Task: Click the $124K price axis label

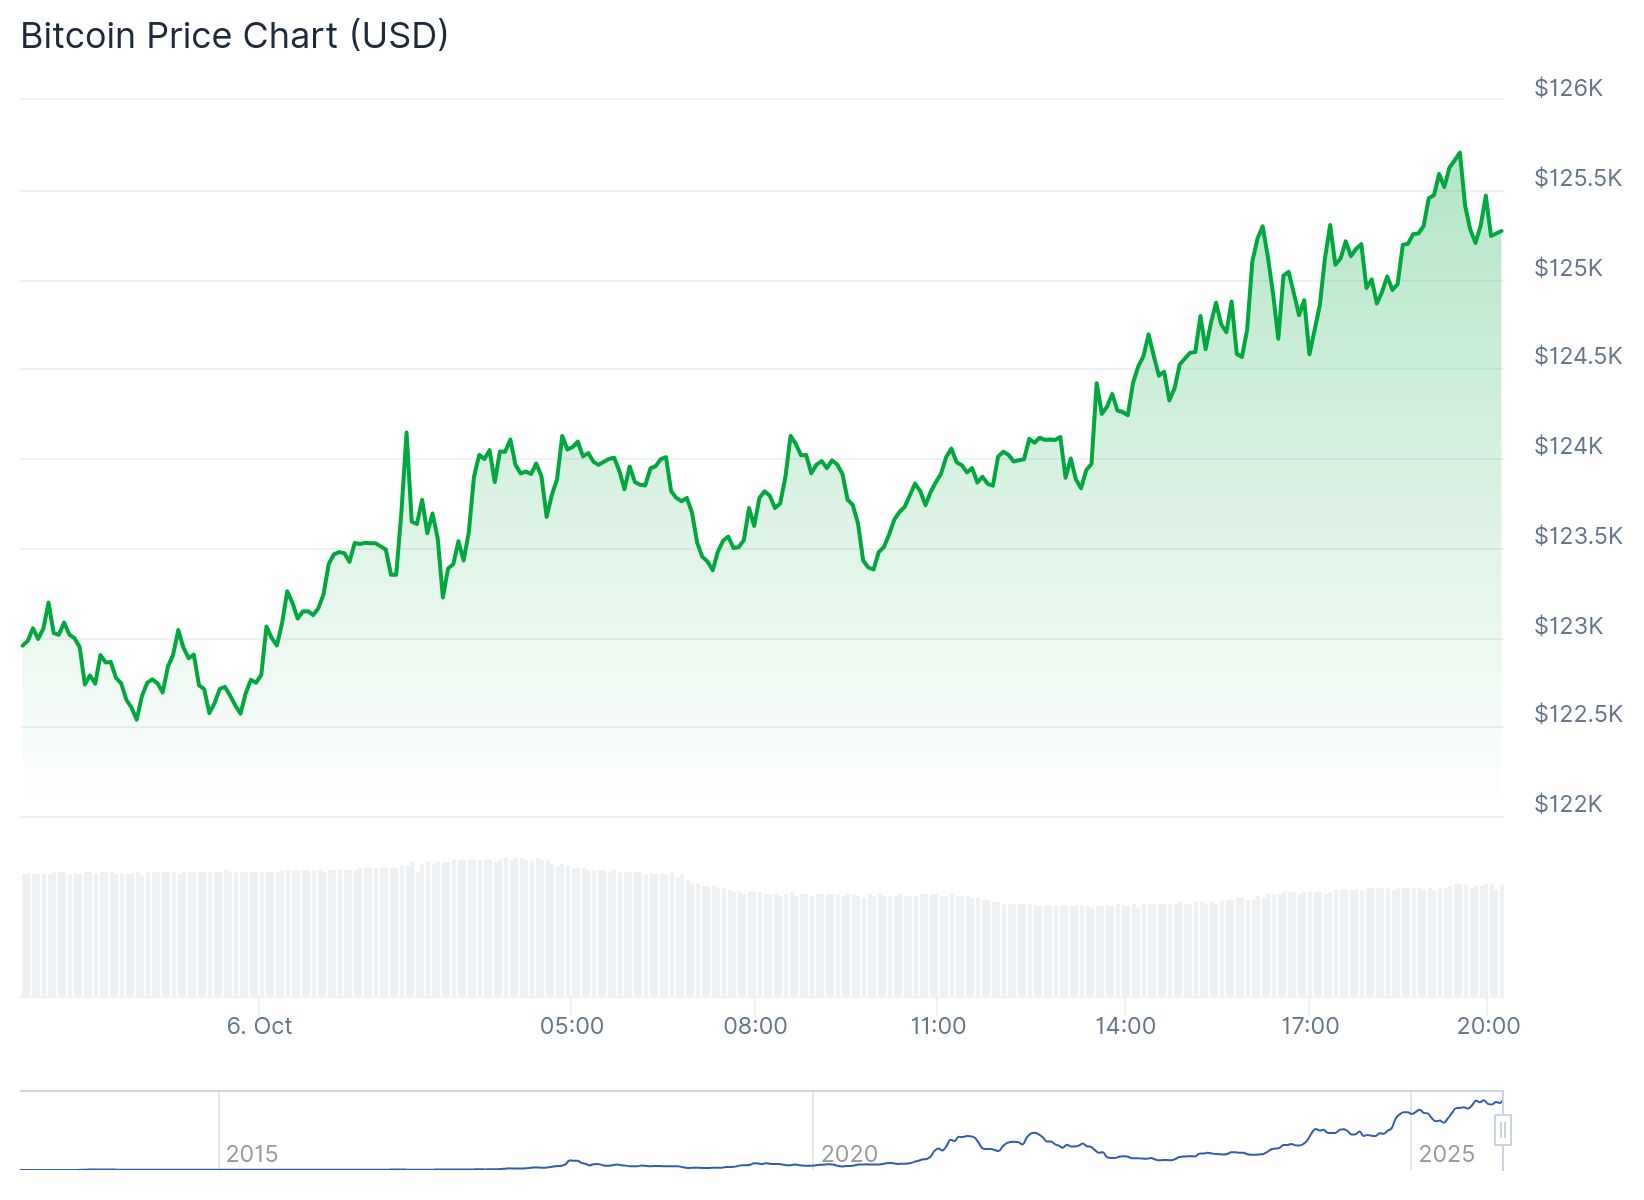Action: (1568, 446)
